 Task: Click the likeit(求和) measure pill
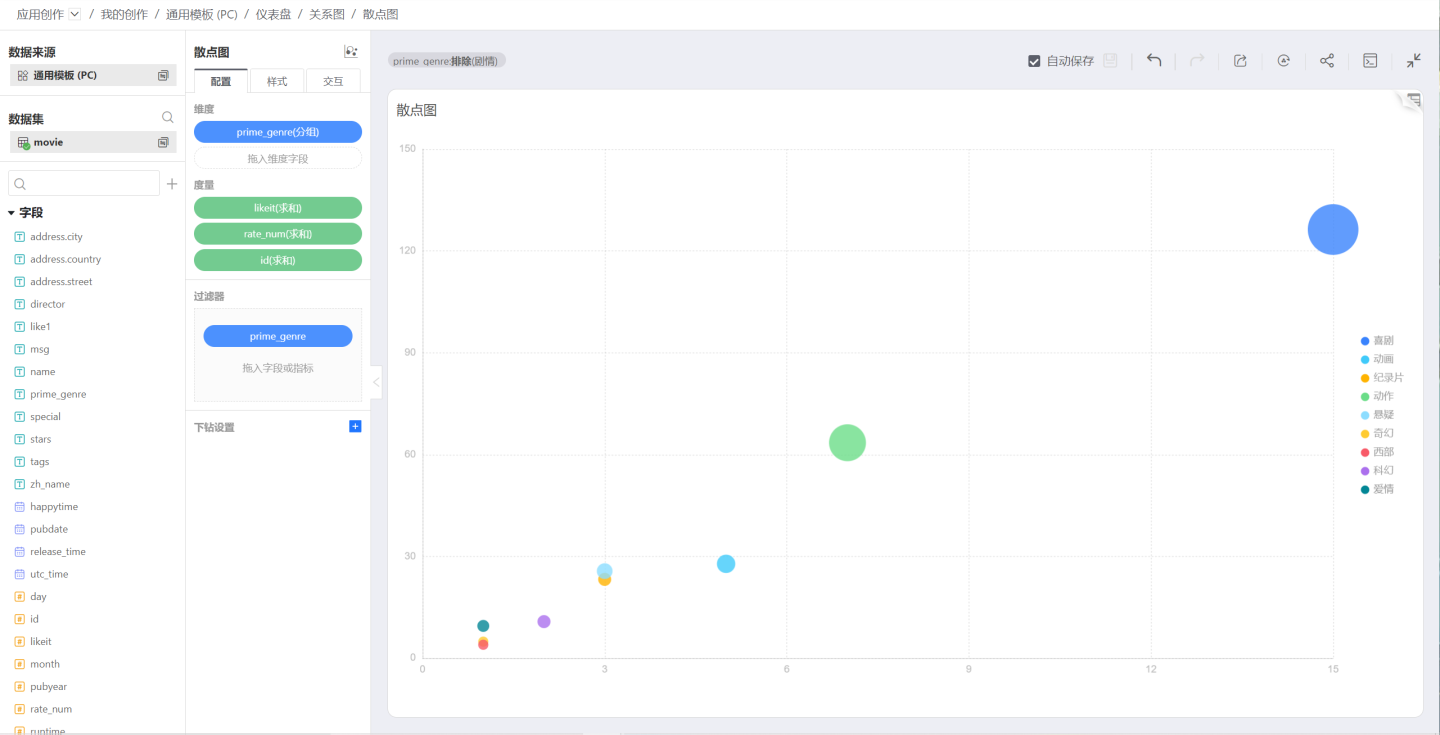point(277,208)
